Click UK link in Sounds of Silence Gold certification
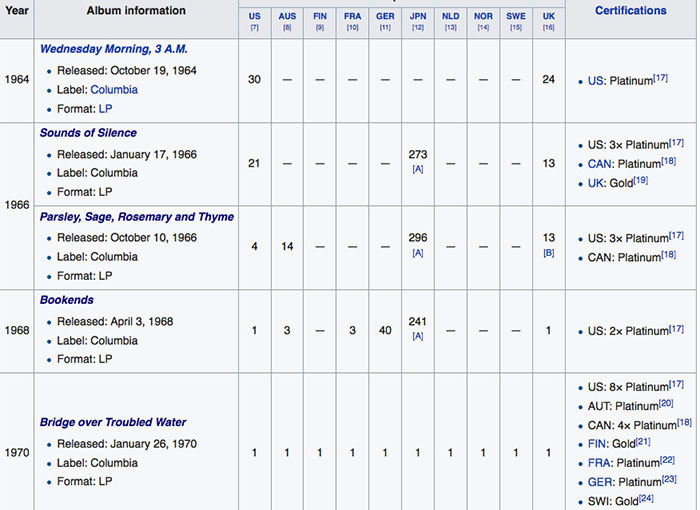 [x=596, y=184]
